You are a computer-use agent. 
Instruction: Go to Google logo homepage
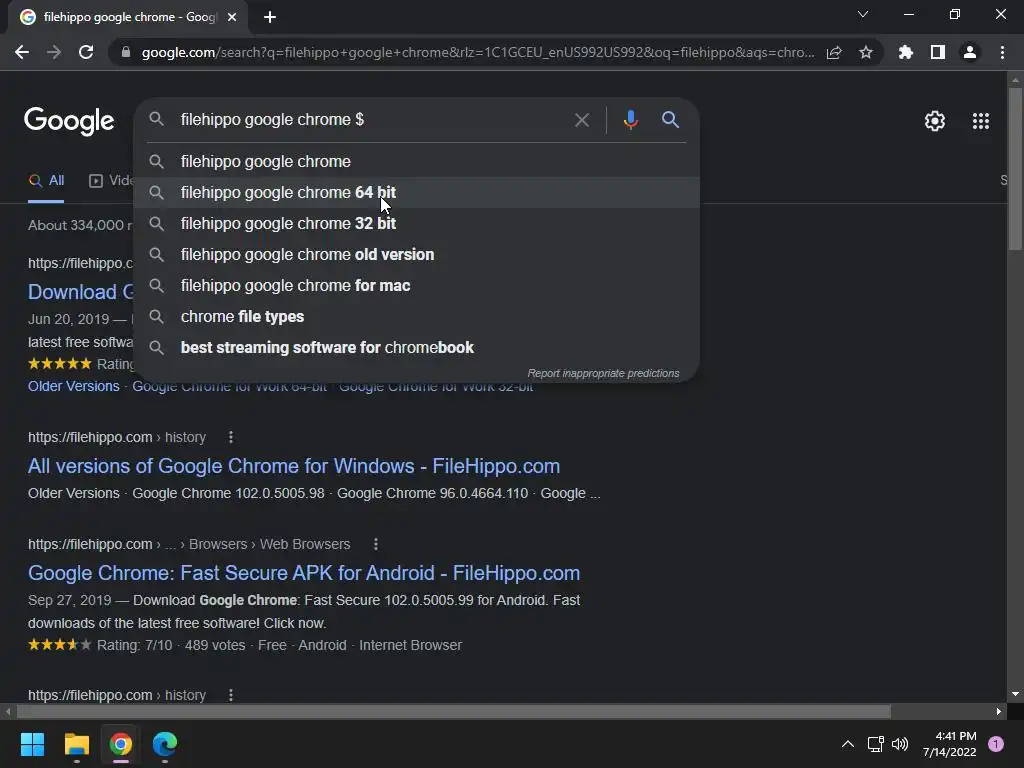[69, 121]
